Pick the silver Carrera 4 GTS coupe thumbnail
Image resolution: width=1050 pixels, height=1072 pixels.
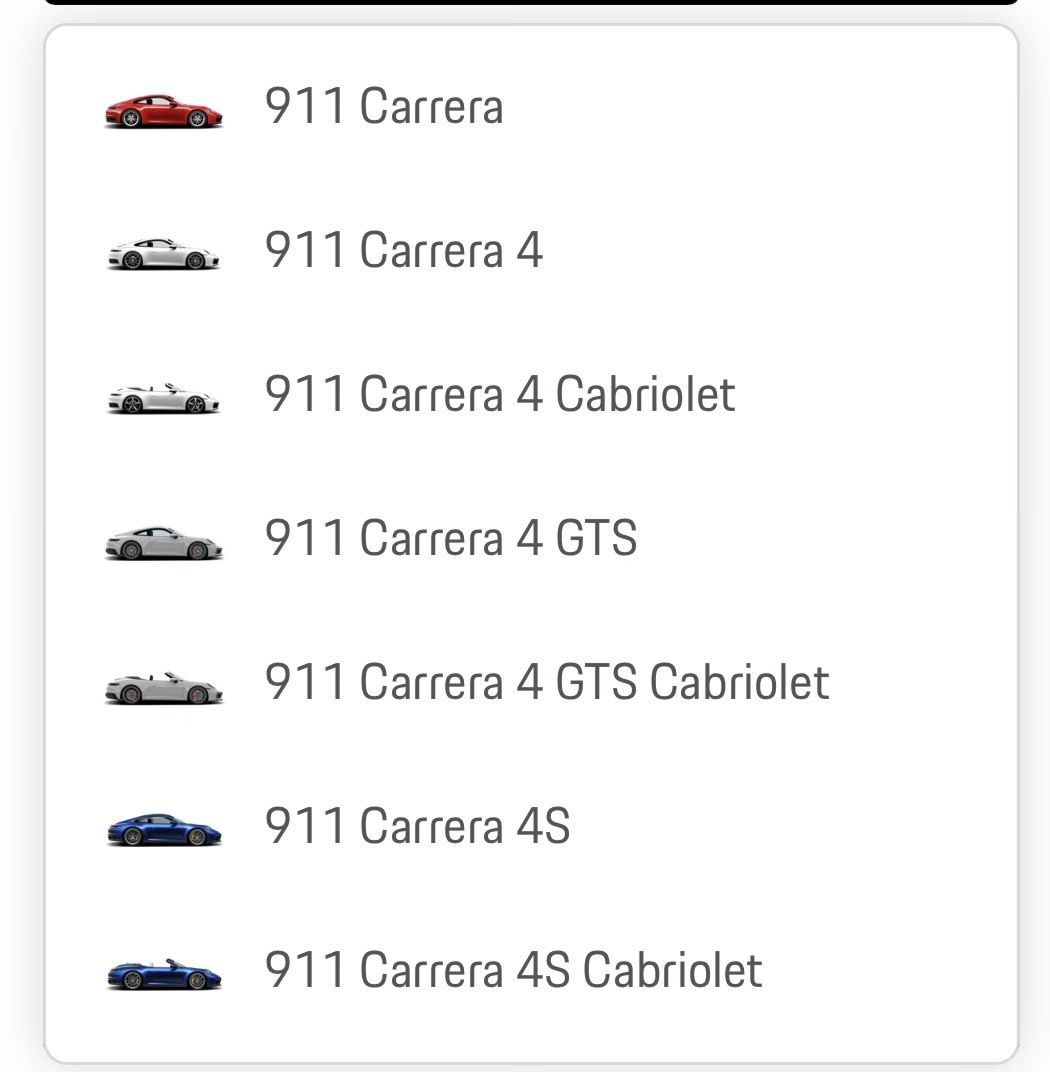pyautogui.click(x=163, y=543)
